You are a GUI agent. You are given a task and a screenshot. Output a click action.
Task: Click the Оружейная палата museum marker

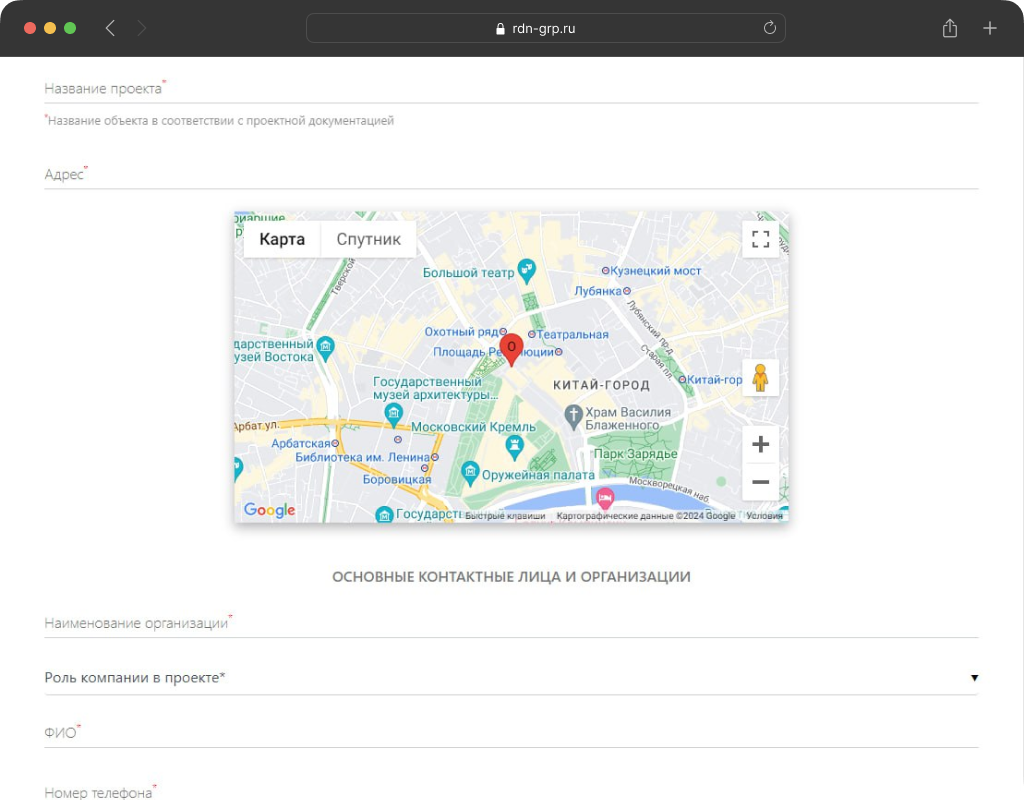[x=516, y=445]
